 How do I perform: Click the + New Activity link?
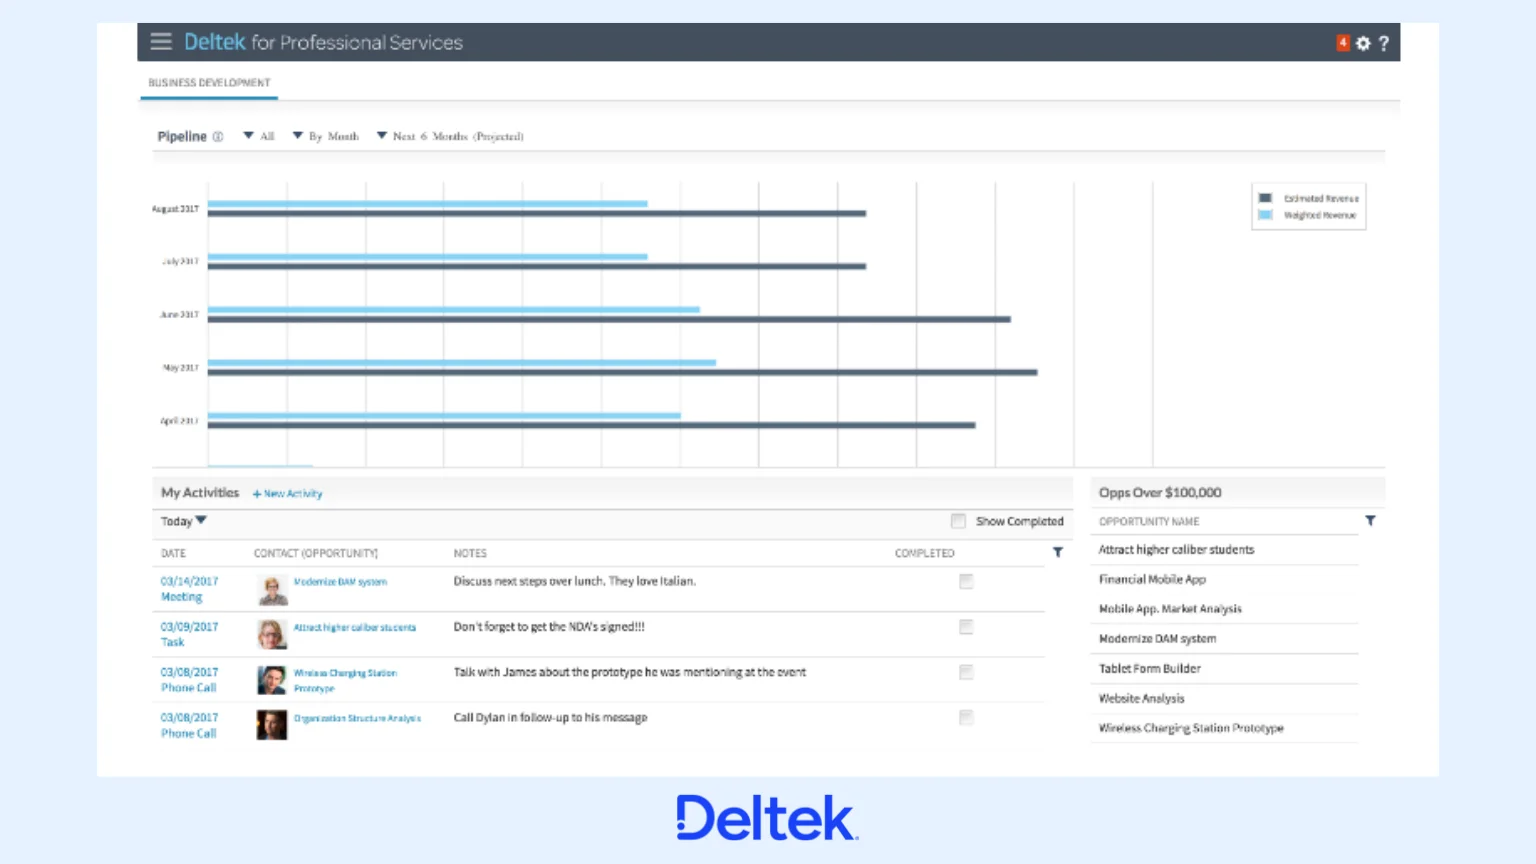click(x=288, y=494)
